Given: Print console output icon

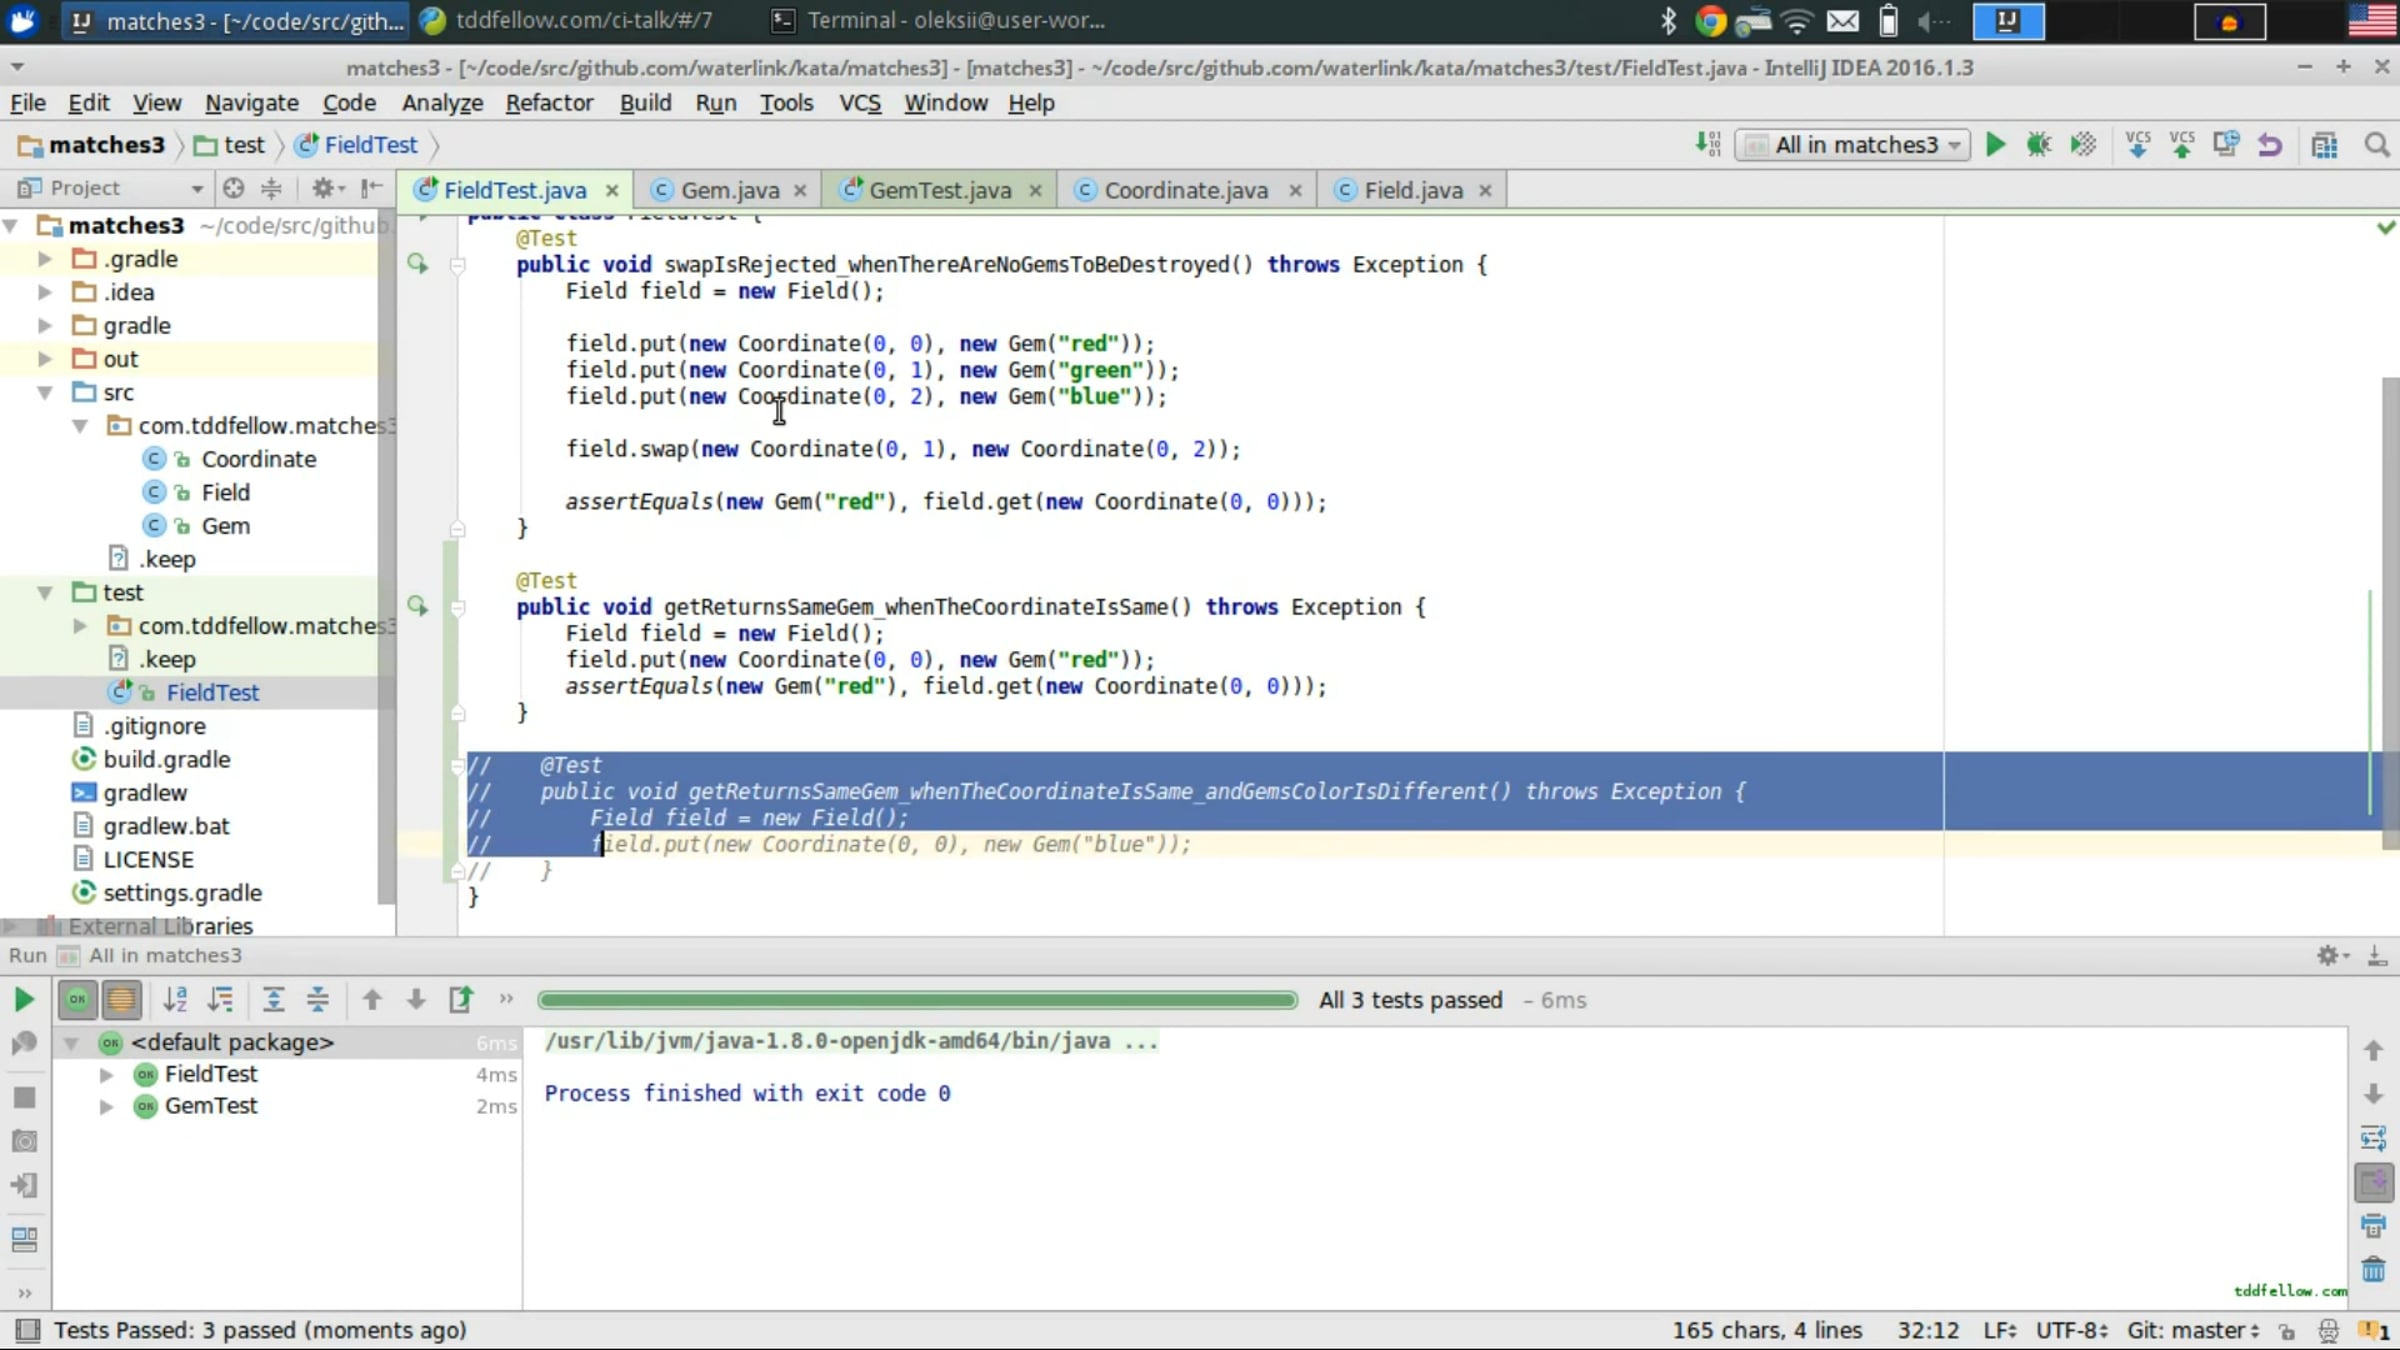Looking at the screenshot, I should (2373, 1225).
